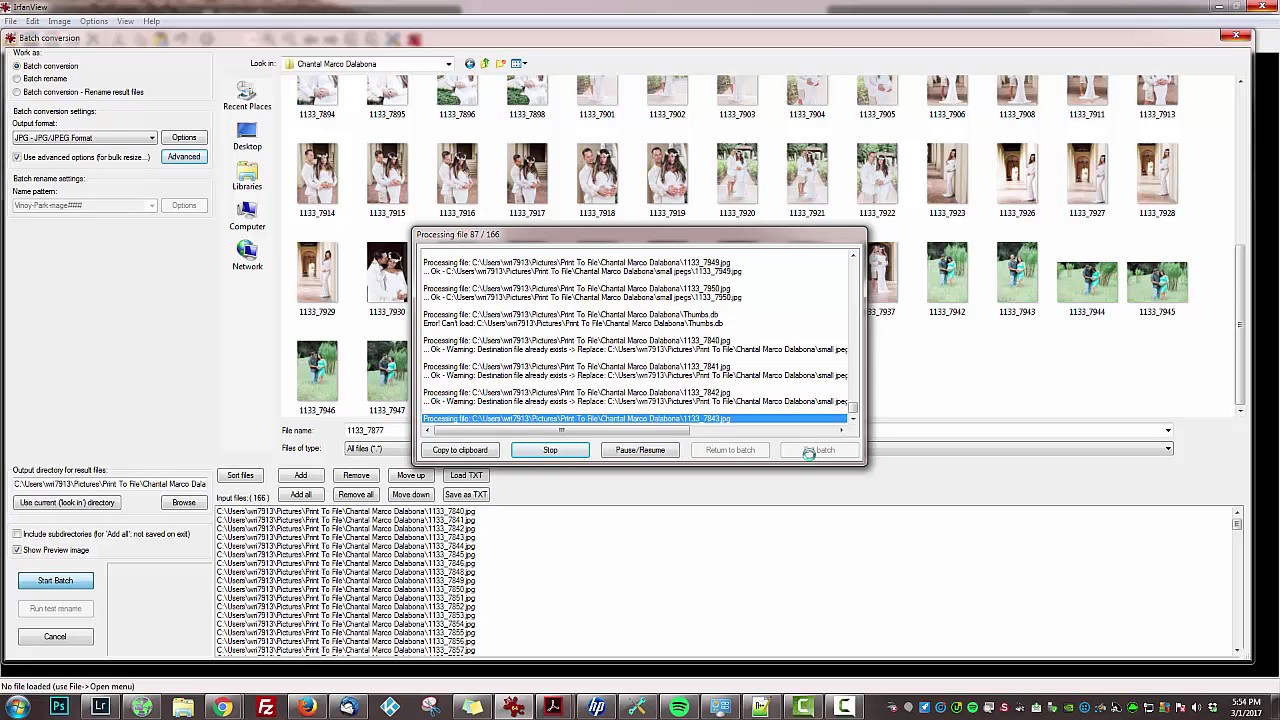The height and width of the screenshot is (720, 1280).
Task: Open the Image menu
Action: [59, 21]
